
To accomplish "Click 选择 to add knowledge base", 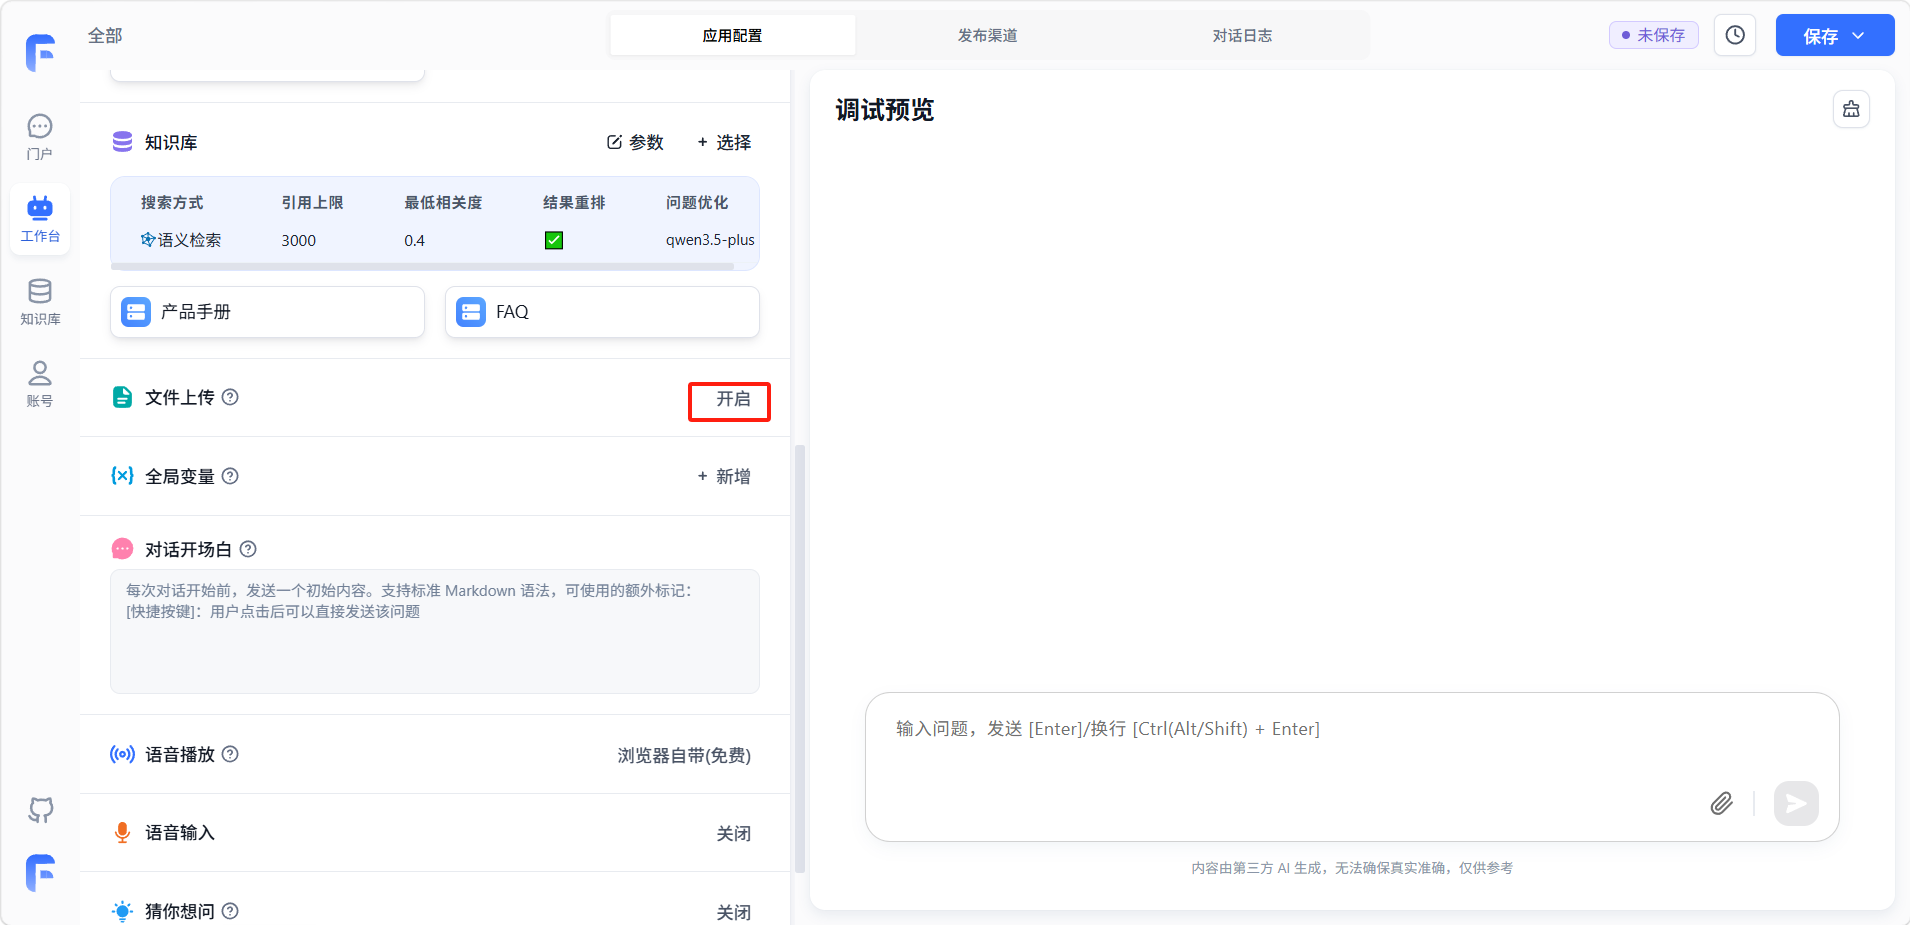I will [x=724, y=142].
